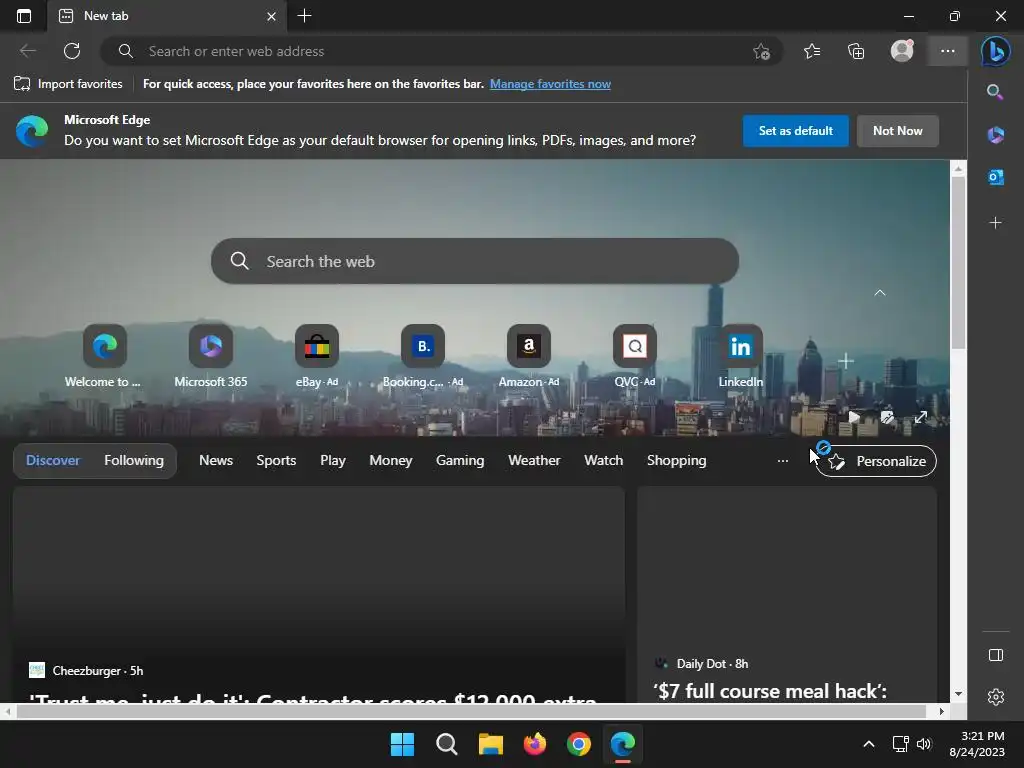Open the profile avatar
This screenshot has height=768, width=1024.
click(902, 51)
